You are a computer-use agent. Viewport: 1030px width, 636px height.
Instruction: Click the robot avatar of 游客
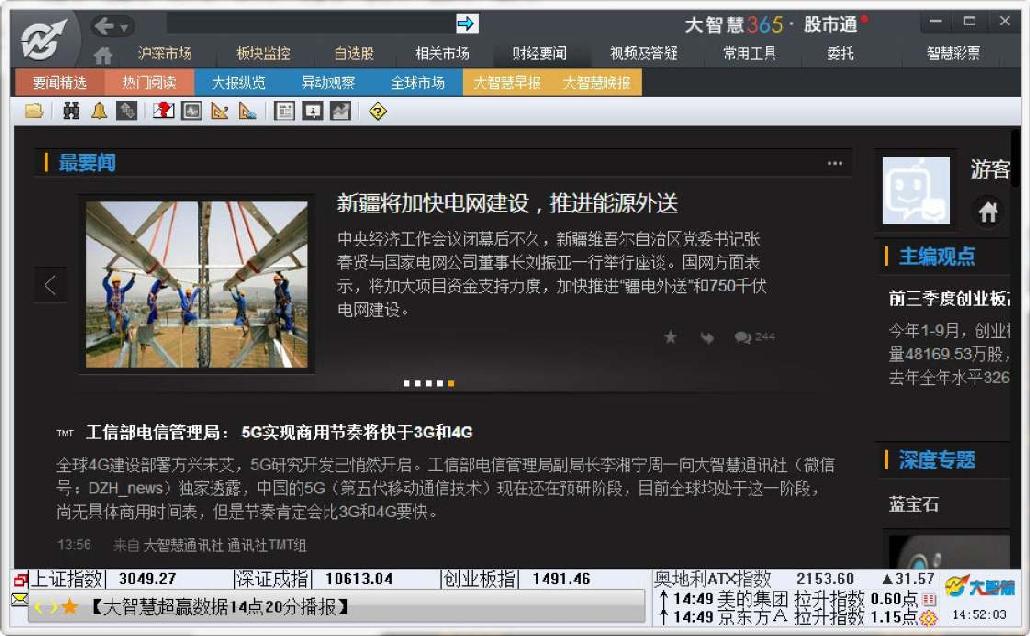tap(916, 191)
